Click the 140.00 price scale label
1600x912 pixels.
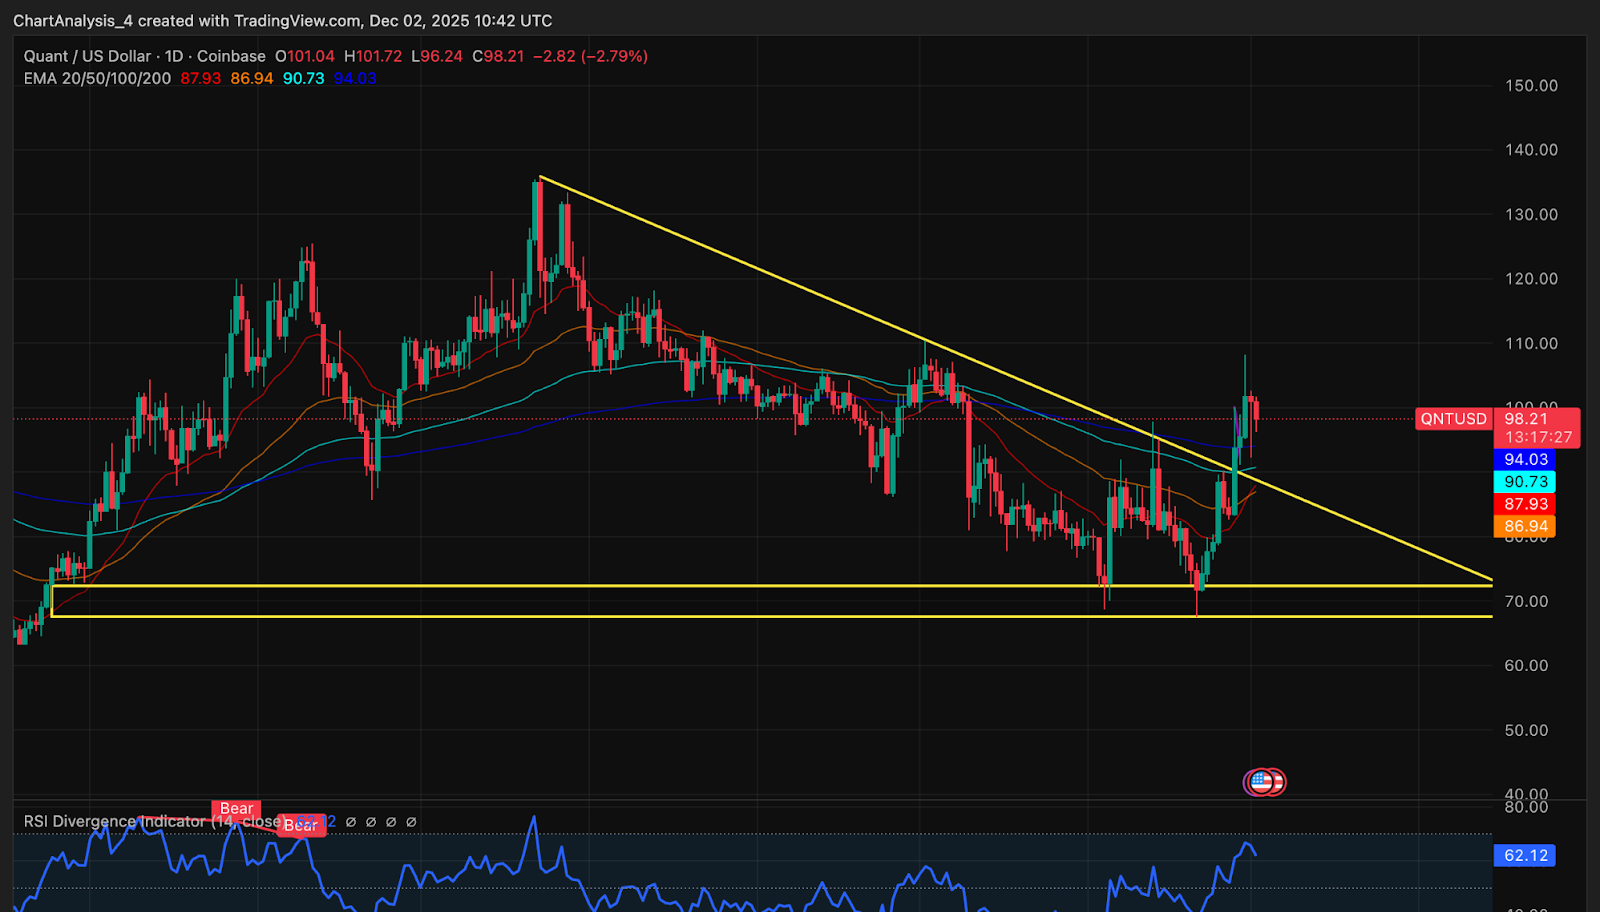tap(1531, 150)
